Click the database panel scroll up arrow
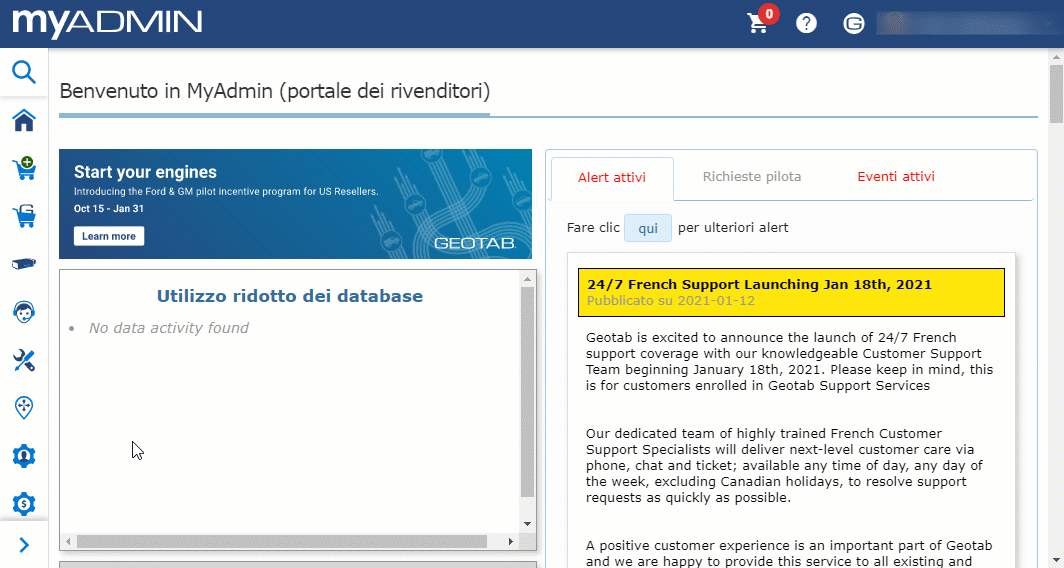This screenshot has height=568, width=1064. coord(527,278)
